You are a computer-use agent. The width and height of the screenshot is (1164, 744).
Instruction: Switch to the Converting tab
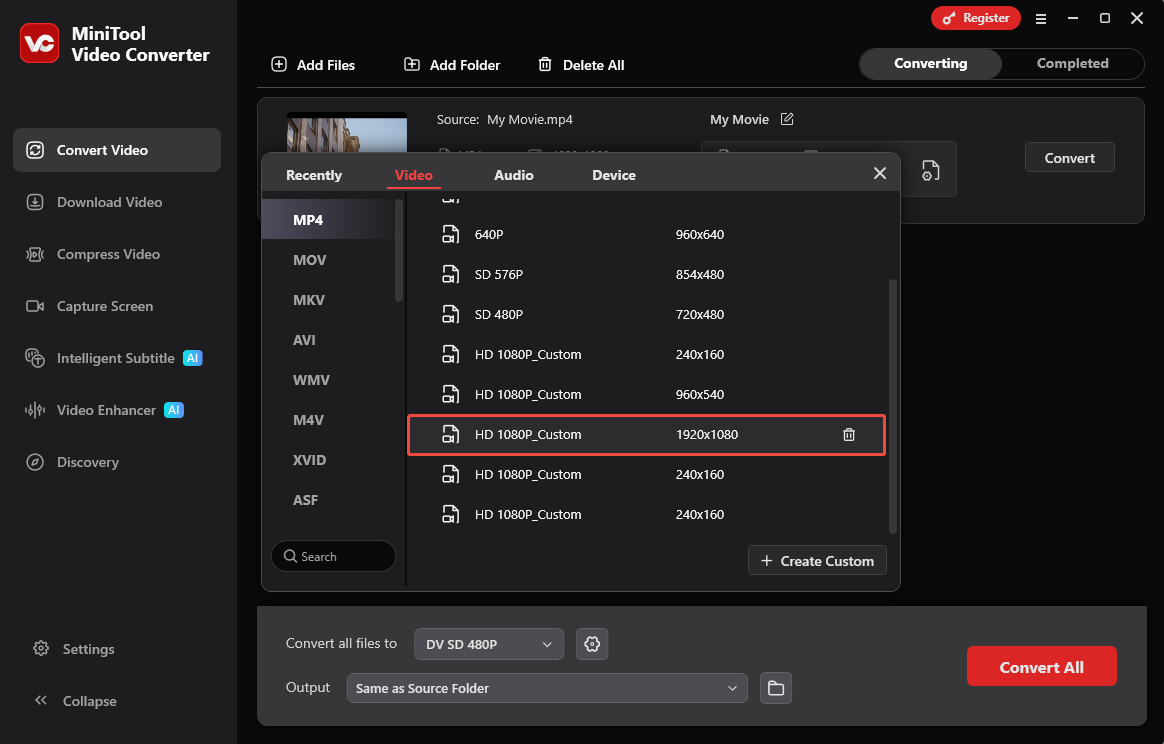[930, 64]
